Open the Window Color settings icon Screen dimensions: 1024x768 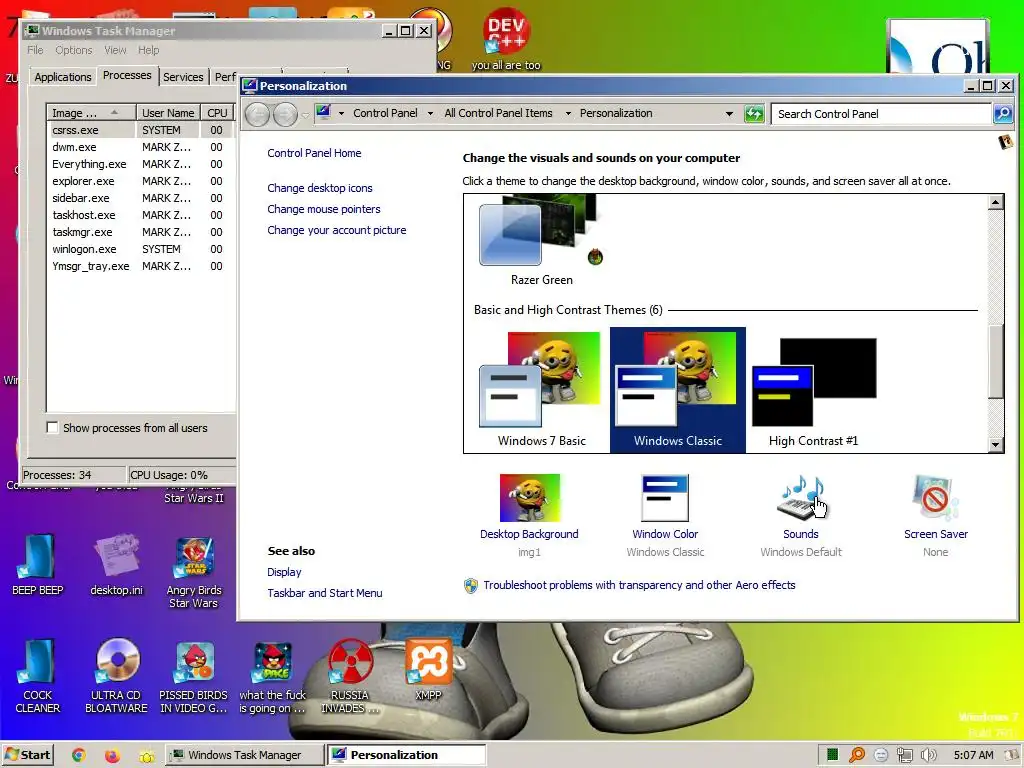click(x=665, y=498)
